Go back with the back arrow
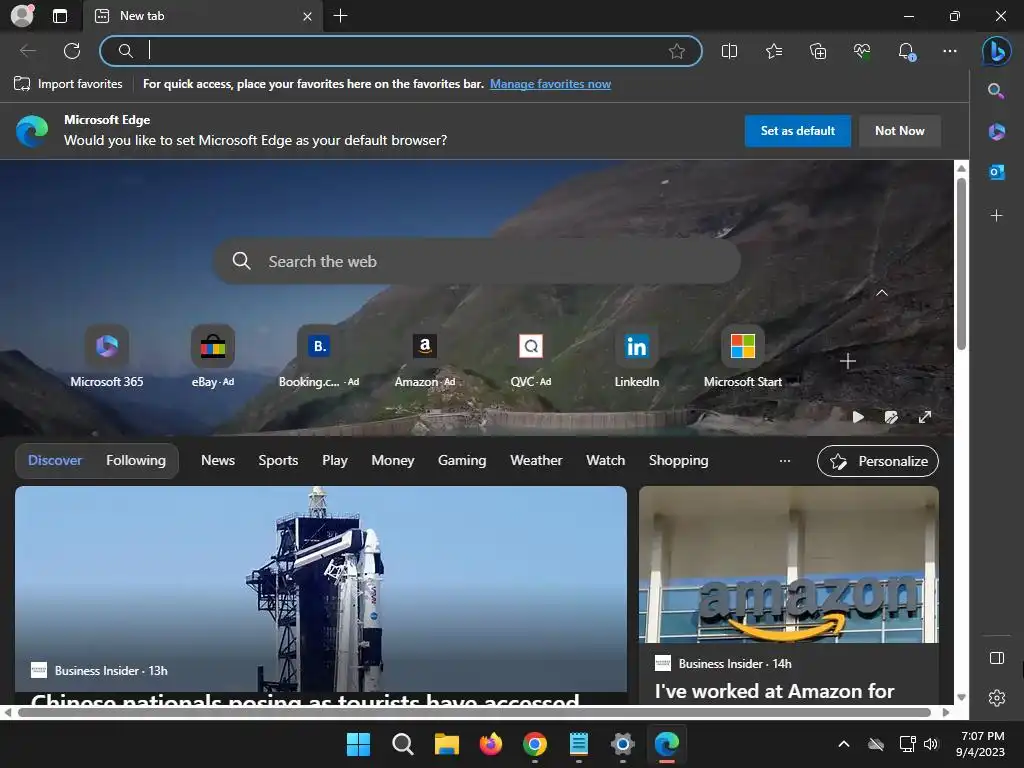 point(27,51)
